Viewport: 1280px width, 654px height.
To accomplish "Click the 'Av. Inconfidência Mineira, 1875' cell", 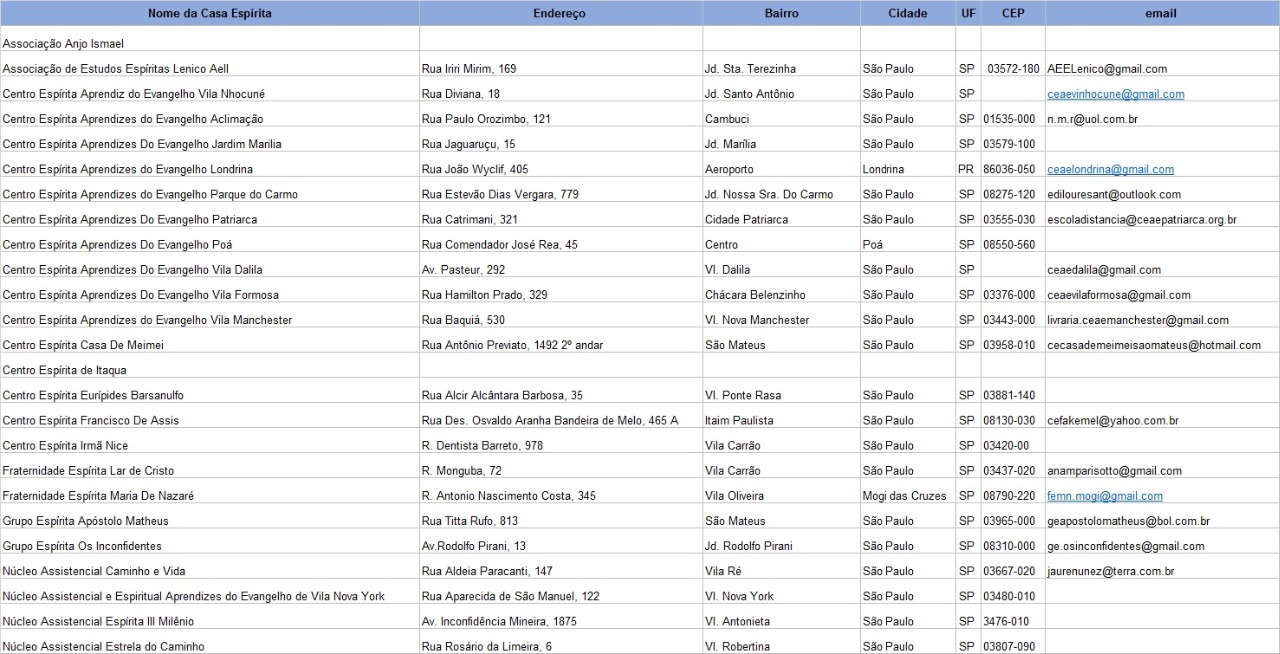I will pos(499,621).
